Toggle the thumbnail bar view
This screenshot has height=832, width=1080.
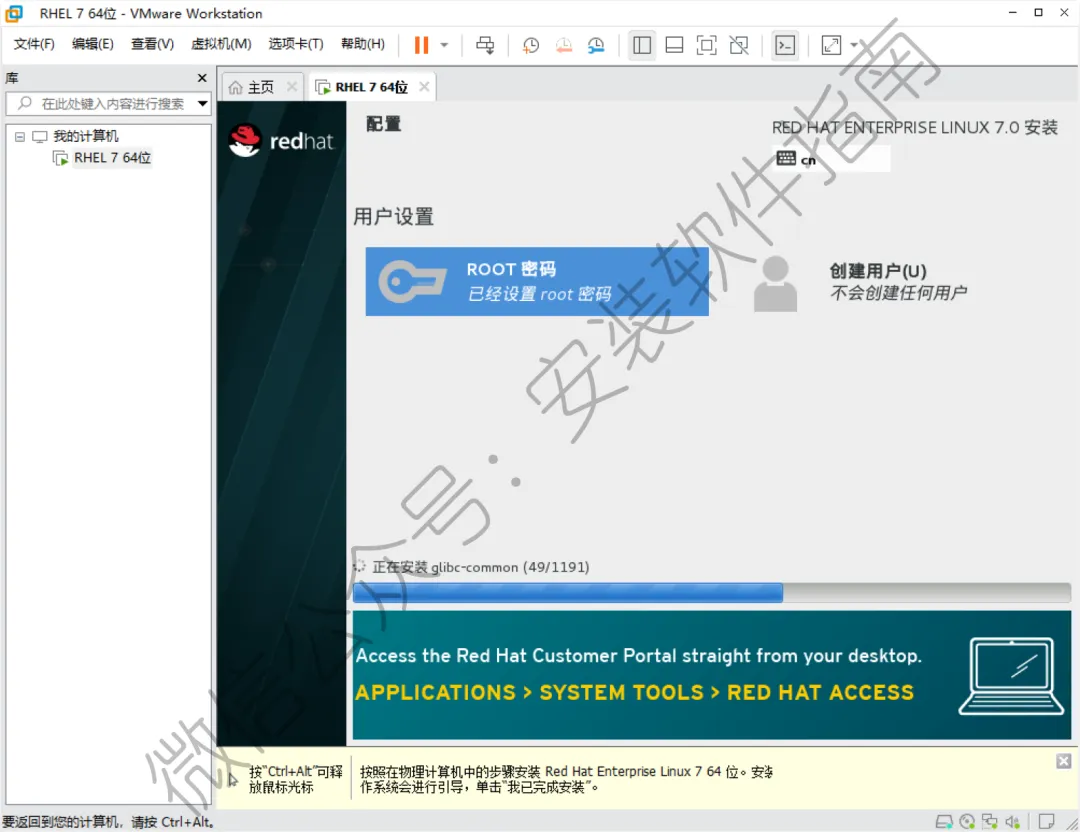point(674,45)
